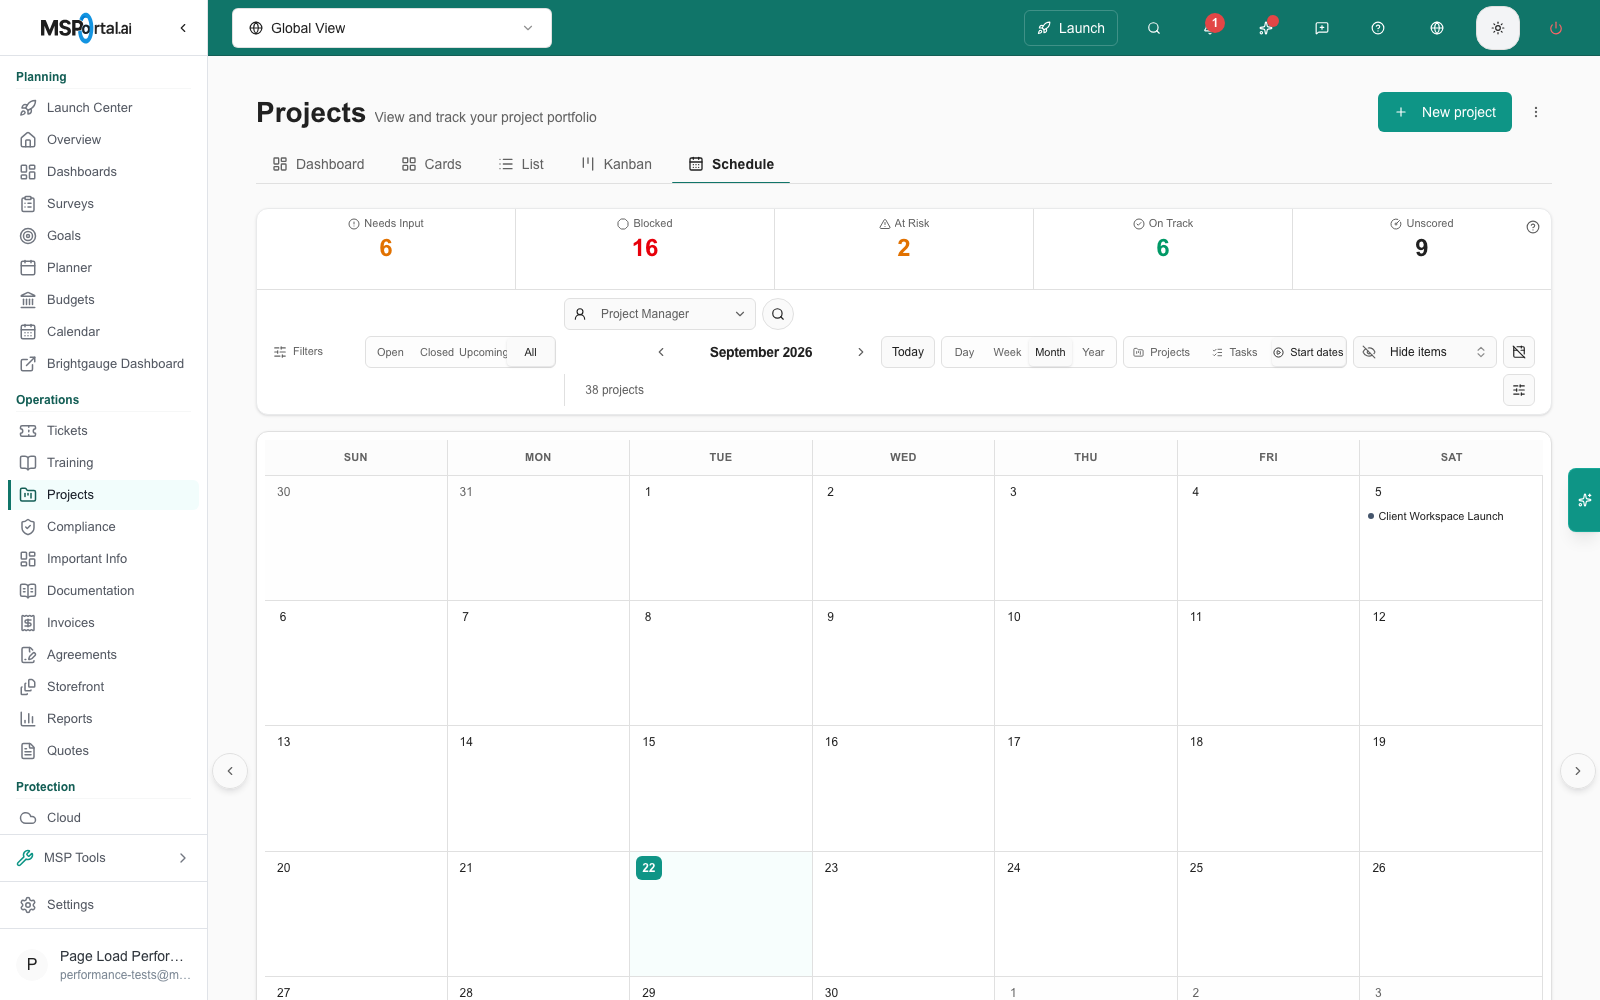Open Filters panel
The image size is (1600, 1000).
pos(298,352)
